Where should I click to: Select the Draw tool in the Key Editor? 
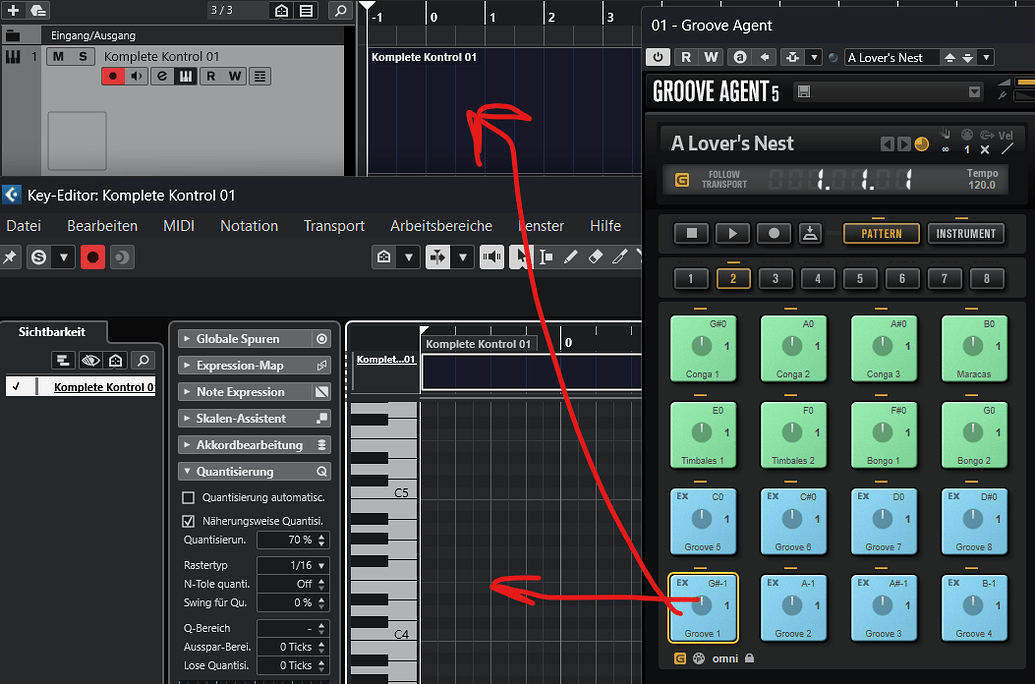tap(570, 257)
